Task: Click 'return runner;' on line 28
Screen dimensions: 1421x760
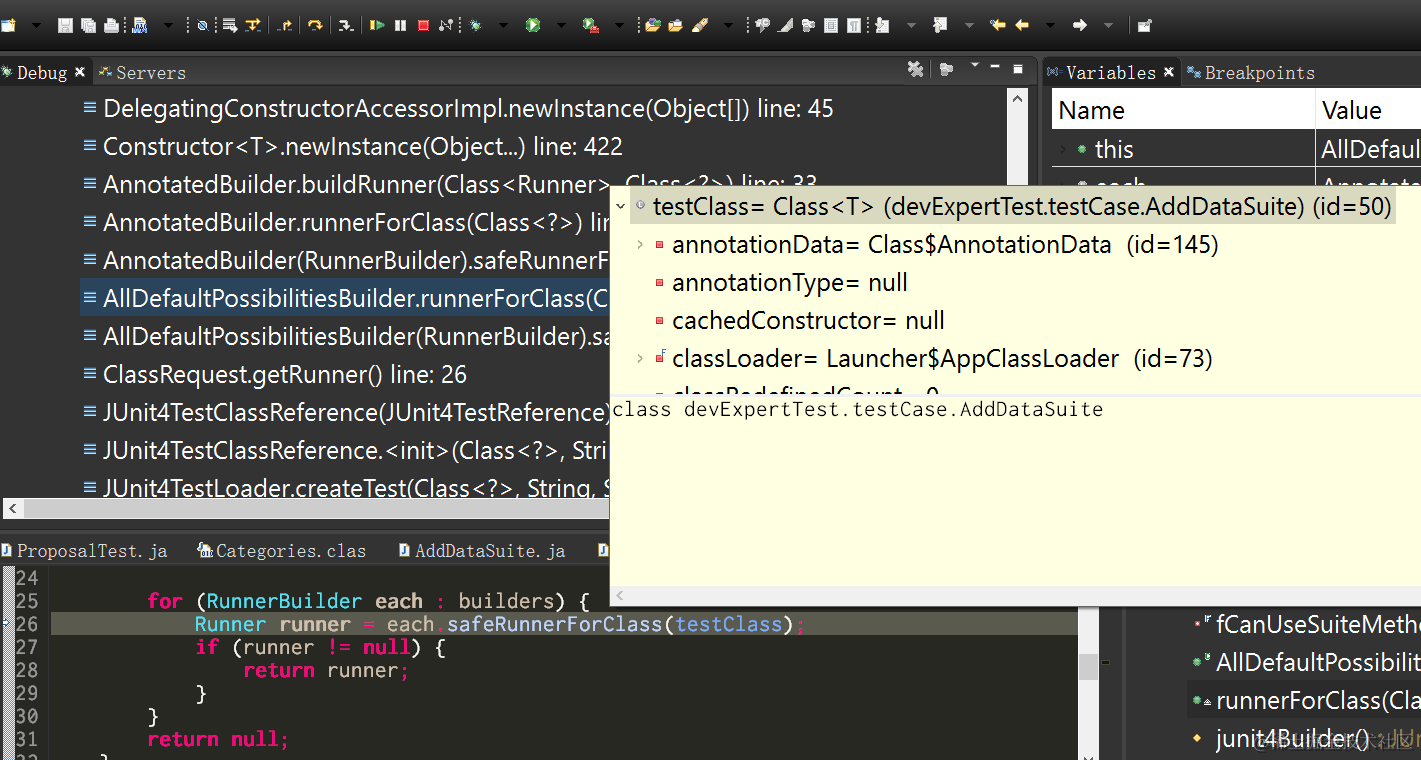Action: pyautogui.click(x=326, y=670)
